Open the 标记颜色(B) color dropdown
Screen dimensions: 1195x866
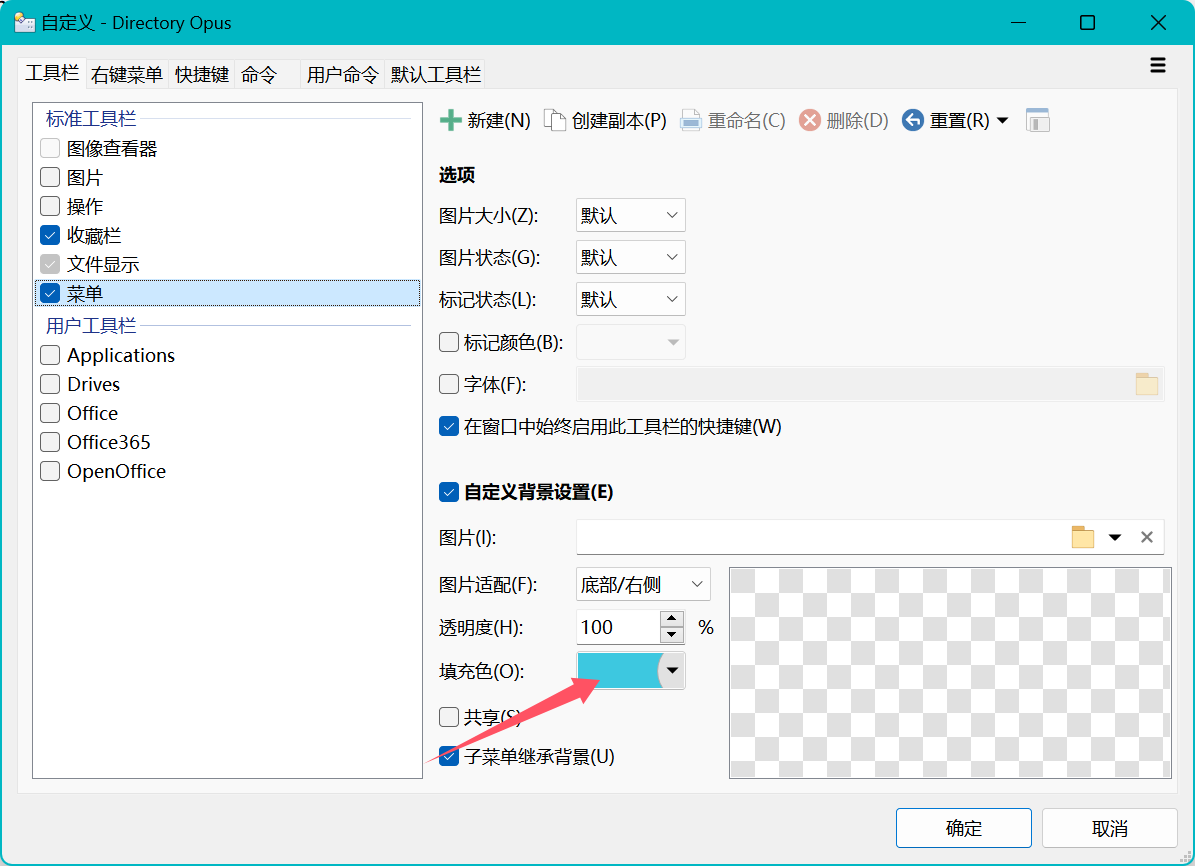click(630, 342)
